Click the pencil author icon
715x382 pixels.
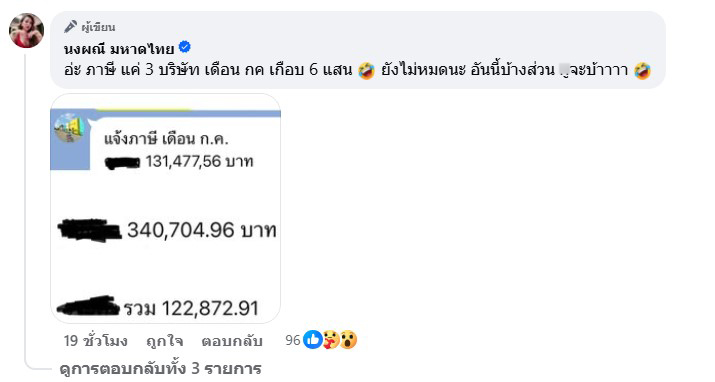(70, 27)
